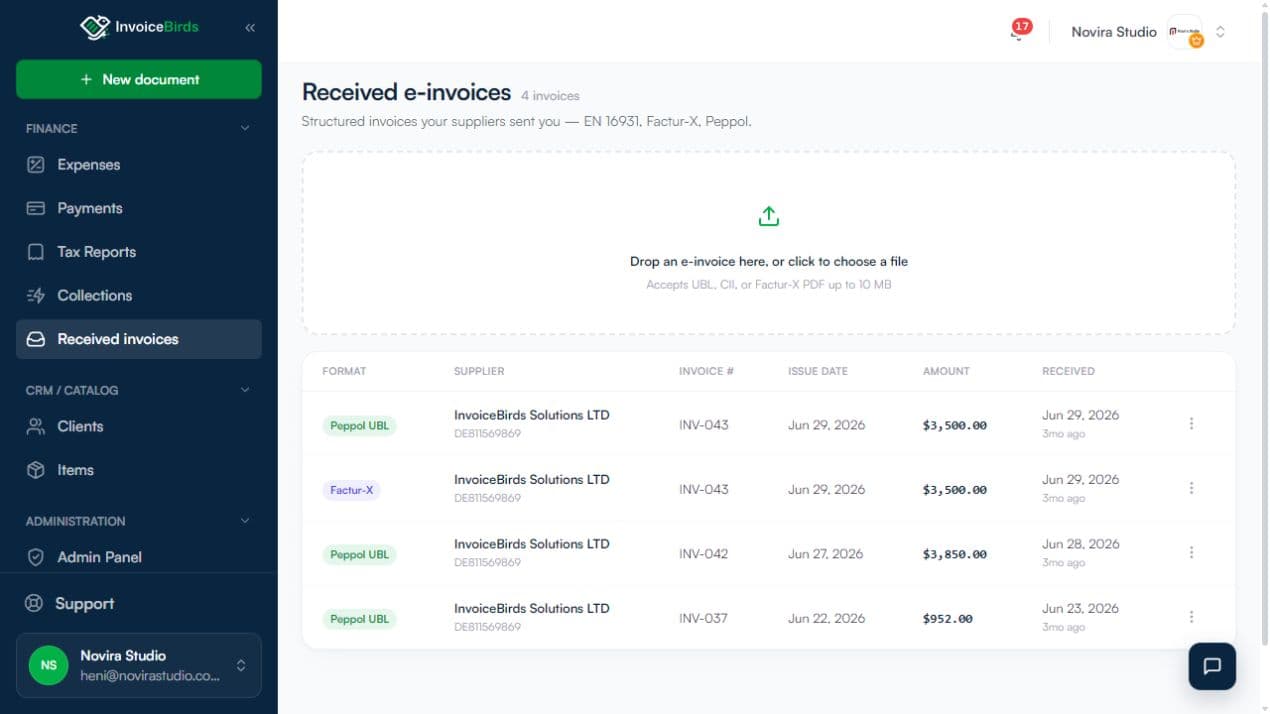Image resolution: width=1270 pixels, height=714 pixels.
Task: Collapse the CRM / CATALOG section chevron
Action: pyautogui.click(x=245, y=390)
